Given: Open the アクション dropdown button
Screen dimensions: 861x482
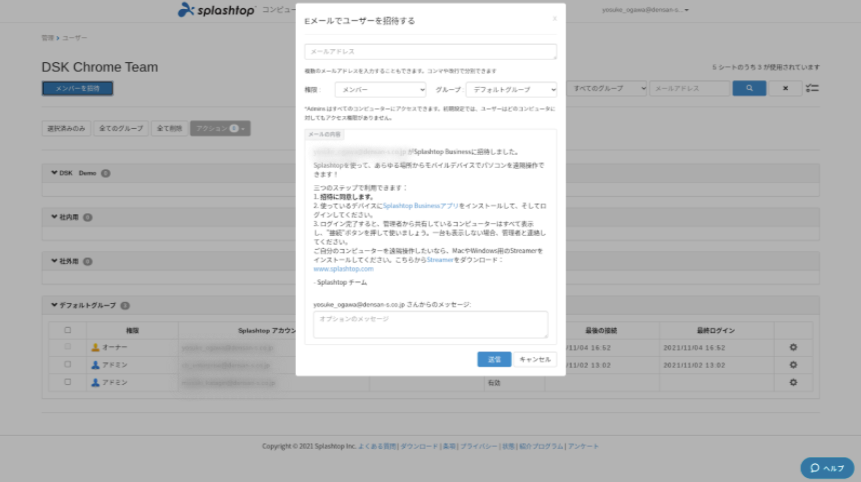Looking at the screenshot, I should click(220, 128).
